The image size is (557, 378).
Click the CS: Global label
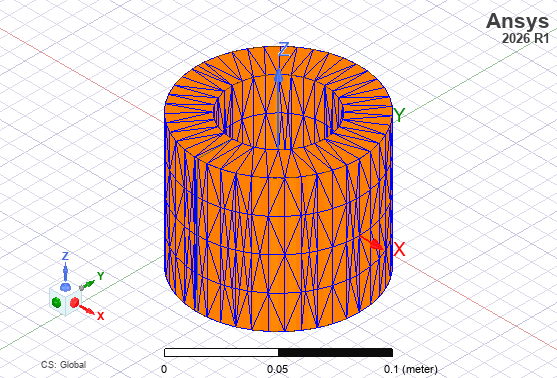coord(63,365)
